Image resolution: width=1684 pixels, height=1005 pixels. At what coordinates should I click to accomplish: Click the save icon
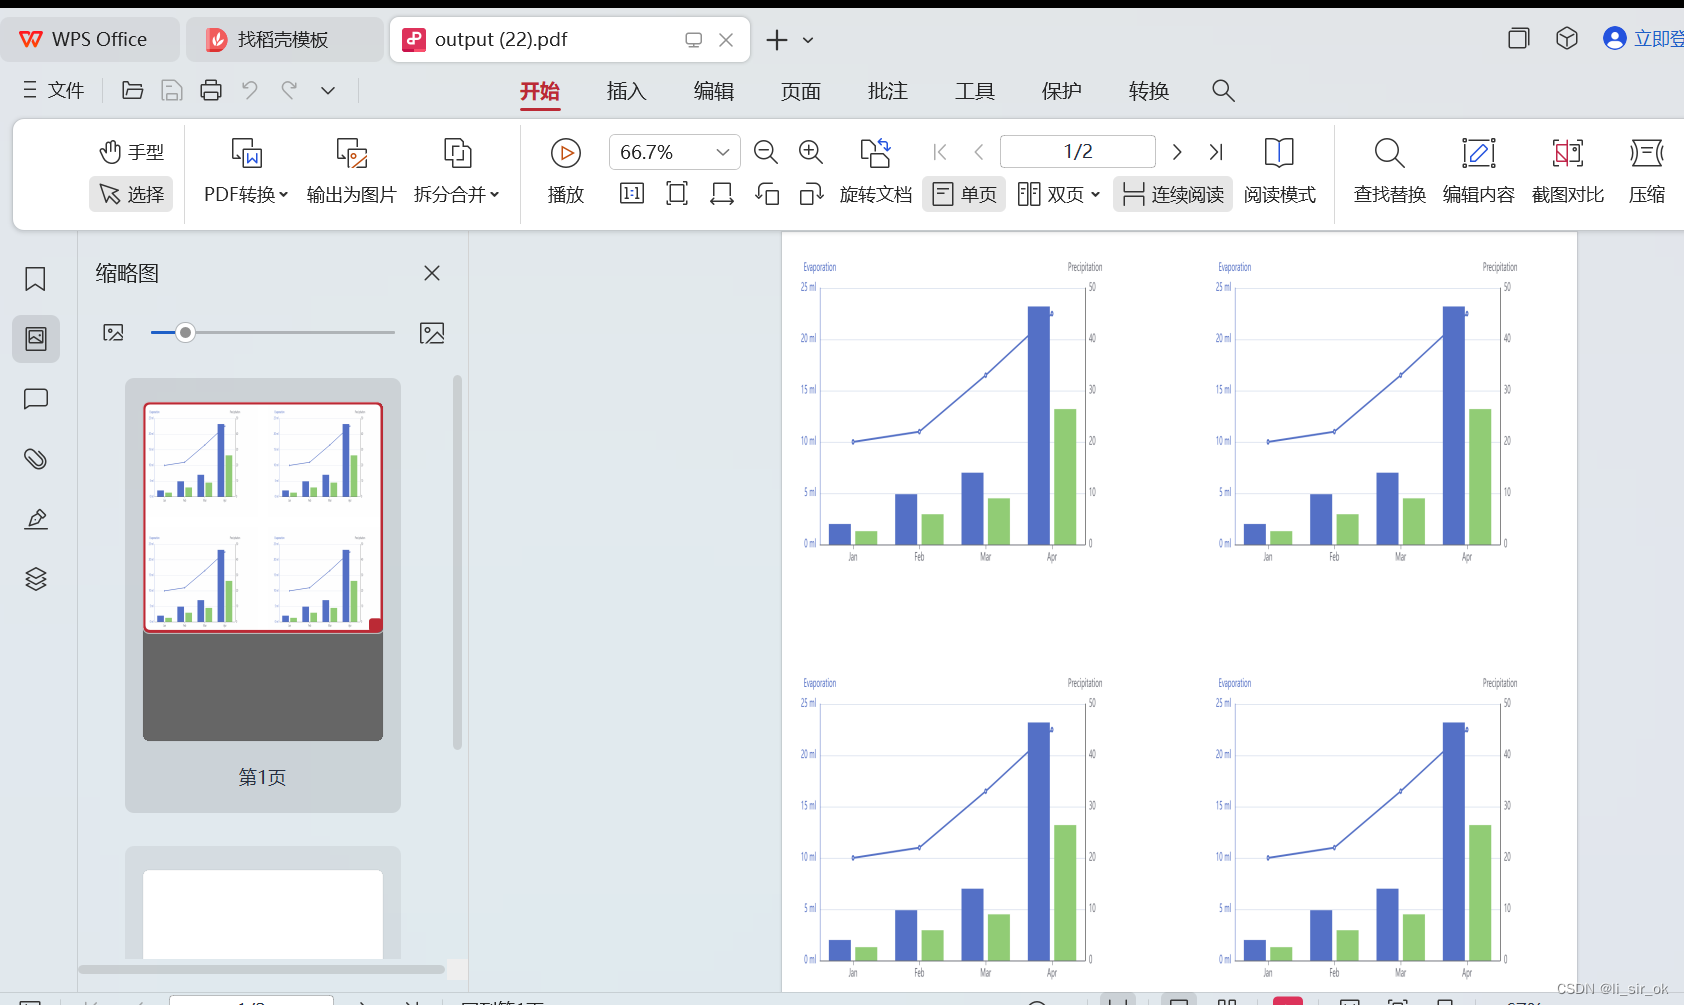tap(171, 90)
